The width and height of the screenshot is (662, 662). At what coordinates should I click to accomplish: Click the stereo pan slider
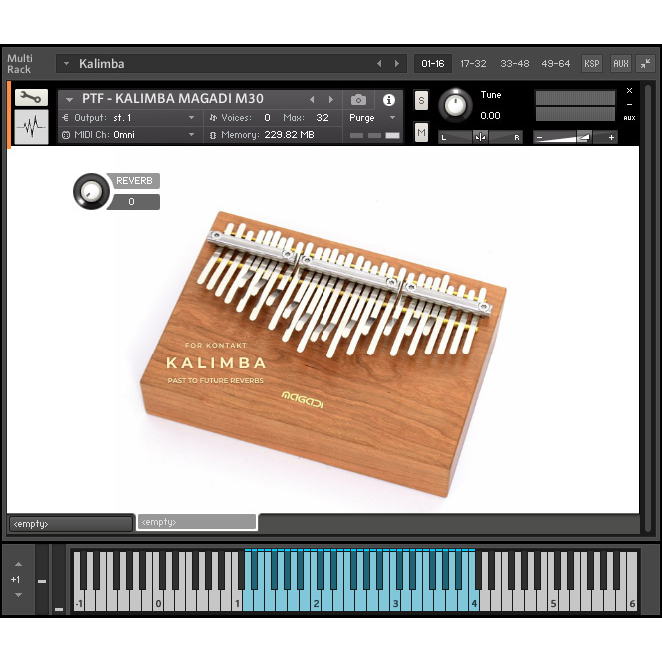click(480, 137)
